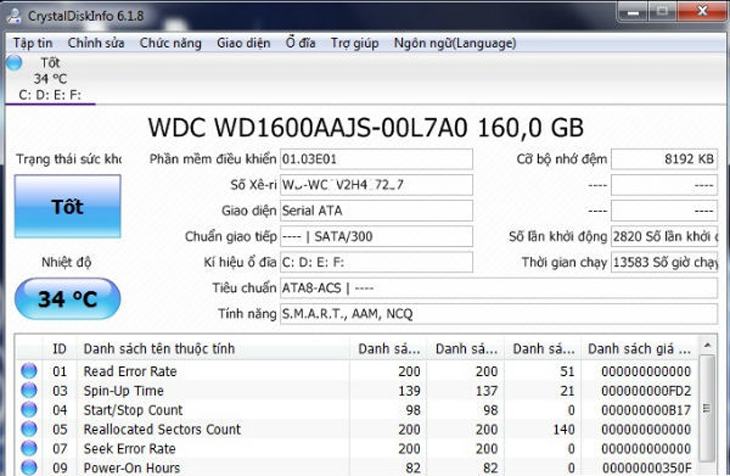Click the CrystalDiskInfo title bar app icon
730x476 pixels.
(x=14, y=15)
